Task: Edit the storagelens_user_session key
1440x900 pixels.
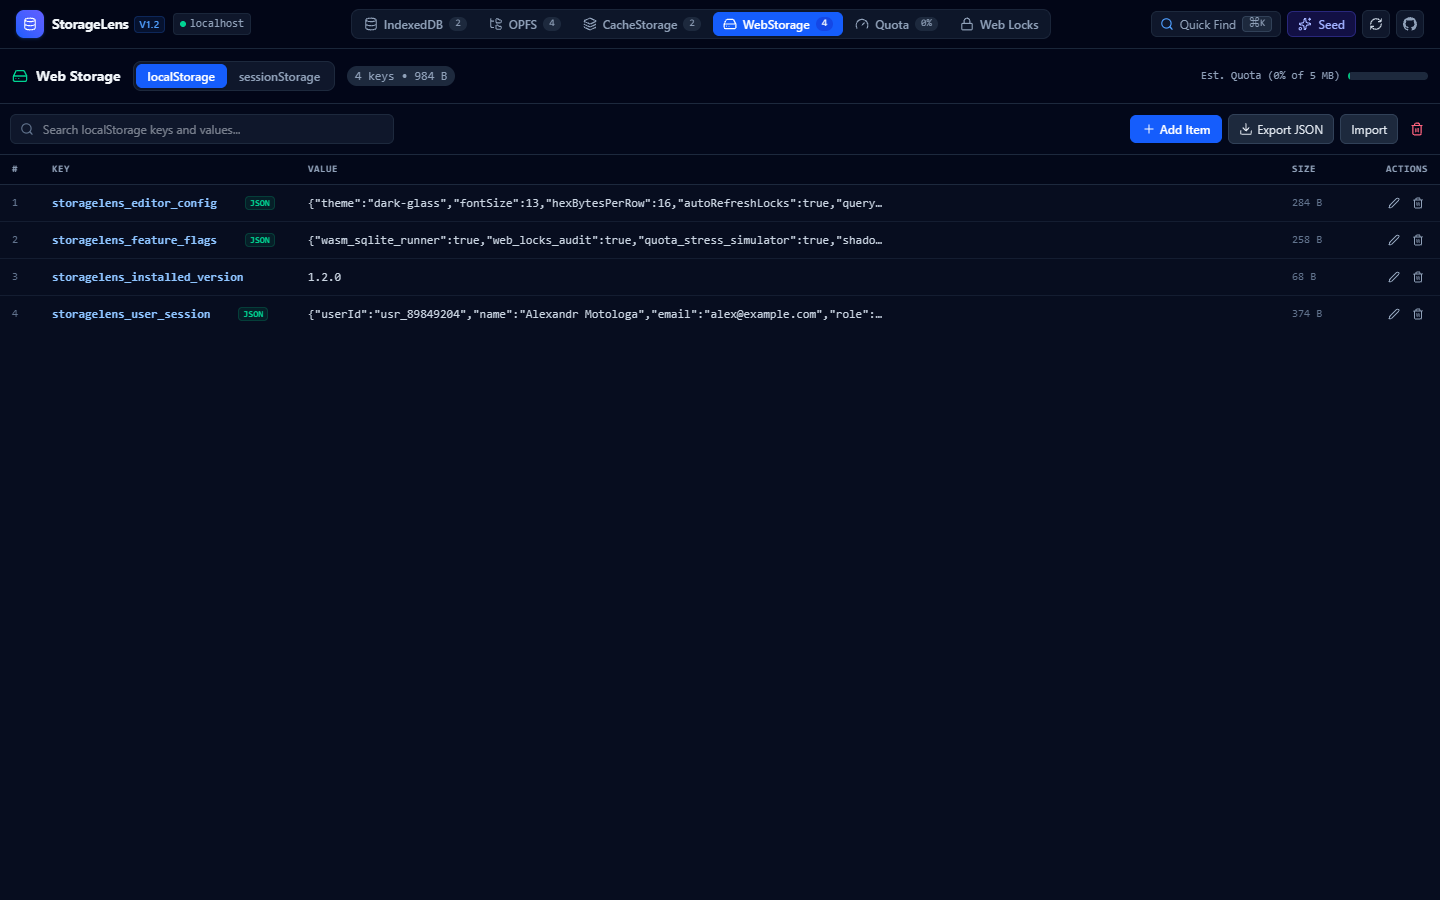Action: coord(1394,314)
